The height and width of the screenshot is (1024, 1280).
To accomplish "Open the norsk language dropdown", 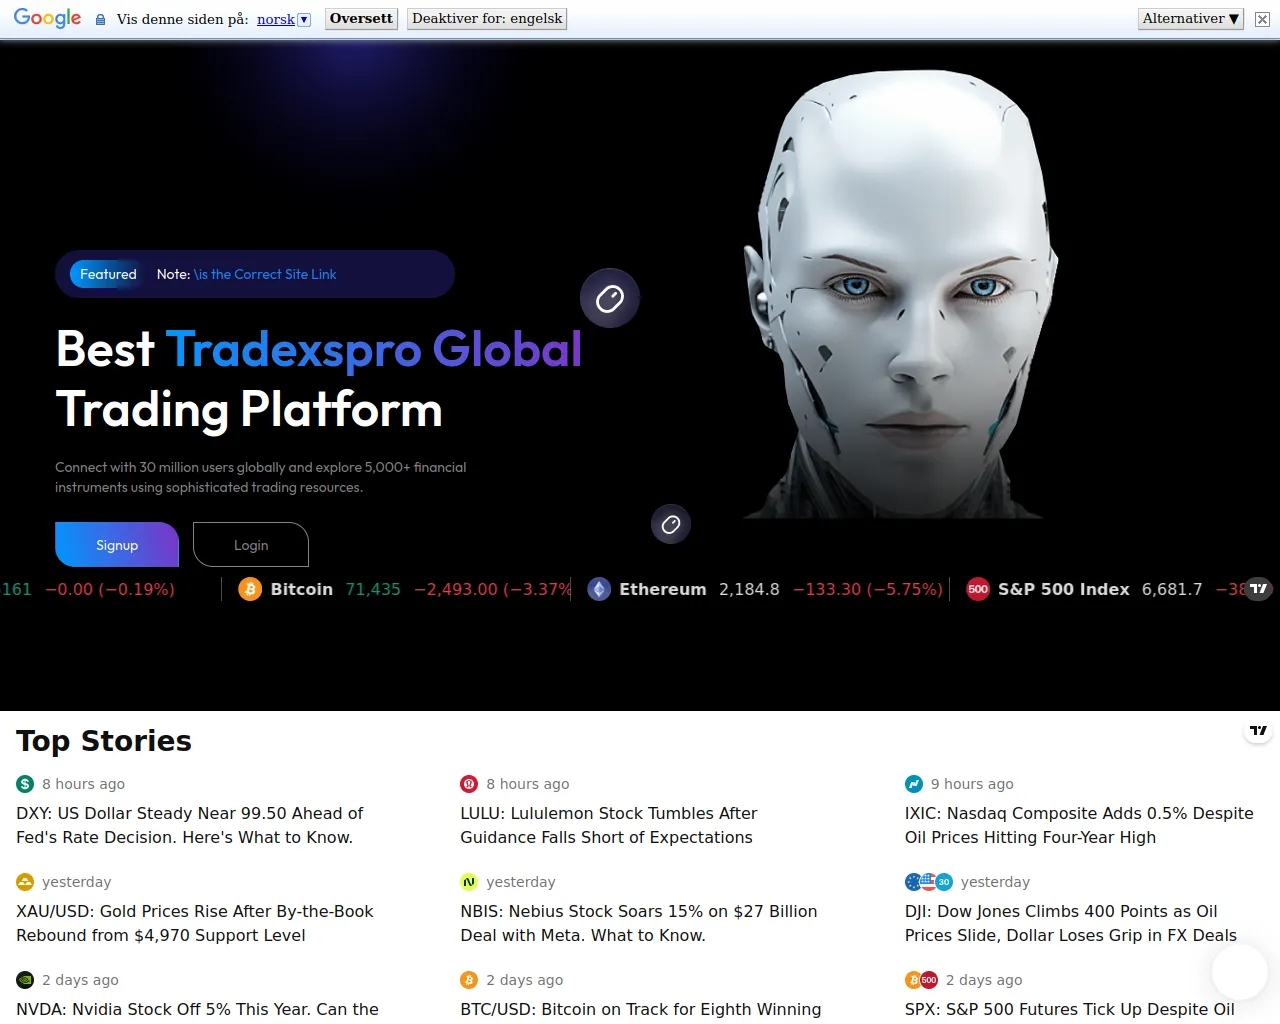I will click(x=304, y=19).
